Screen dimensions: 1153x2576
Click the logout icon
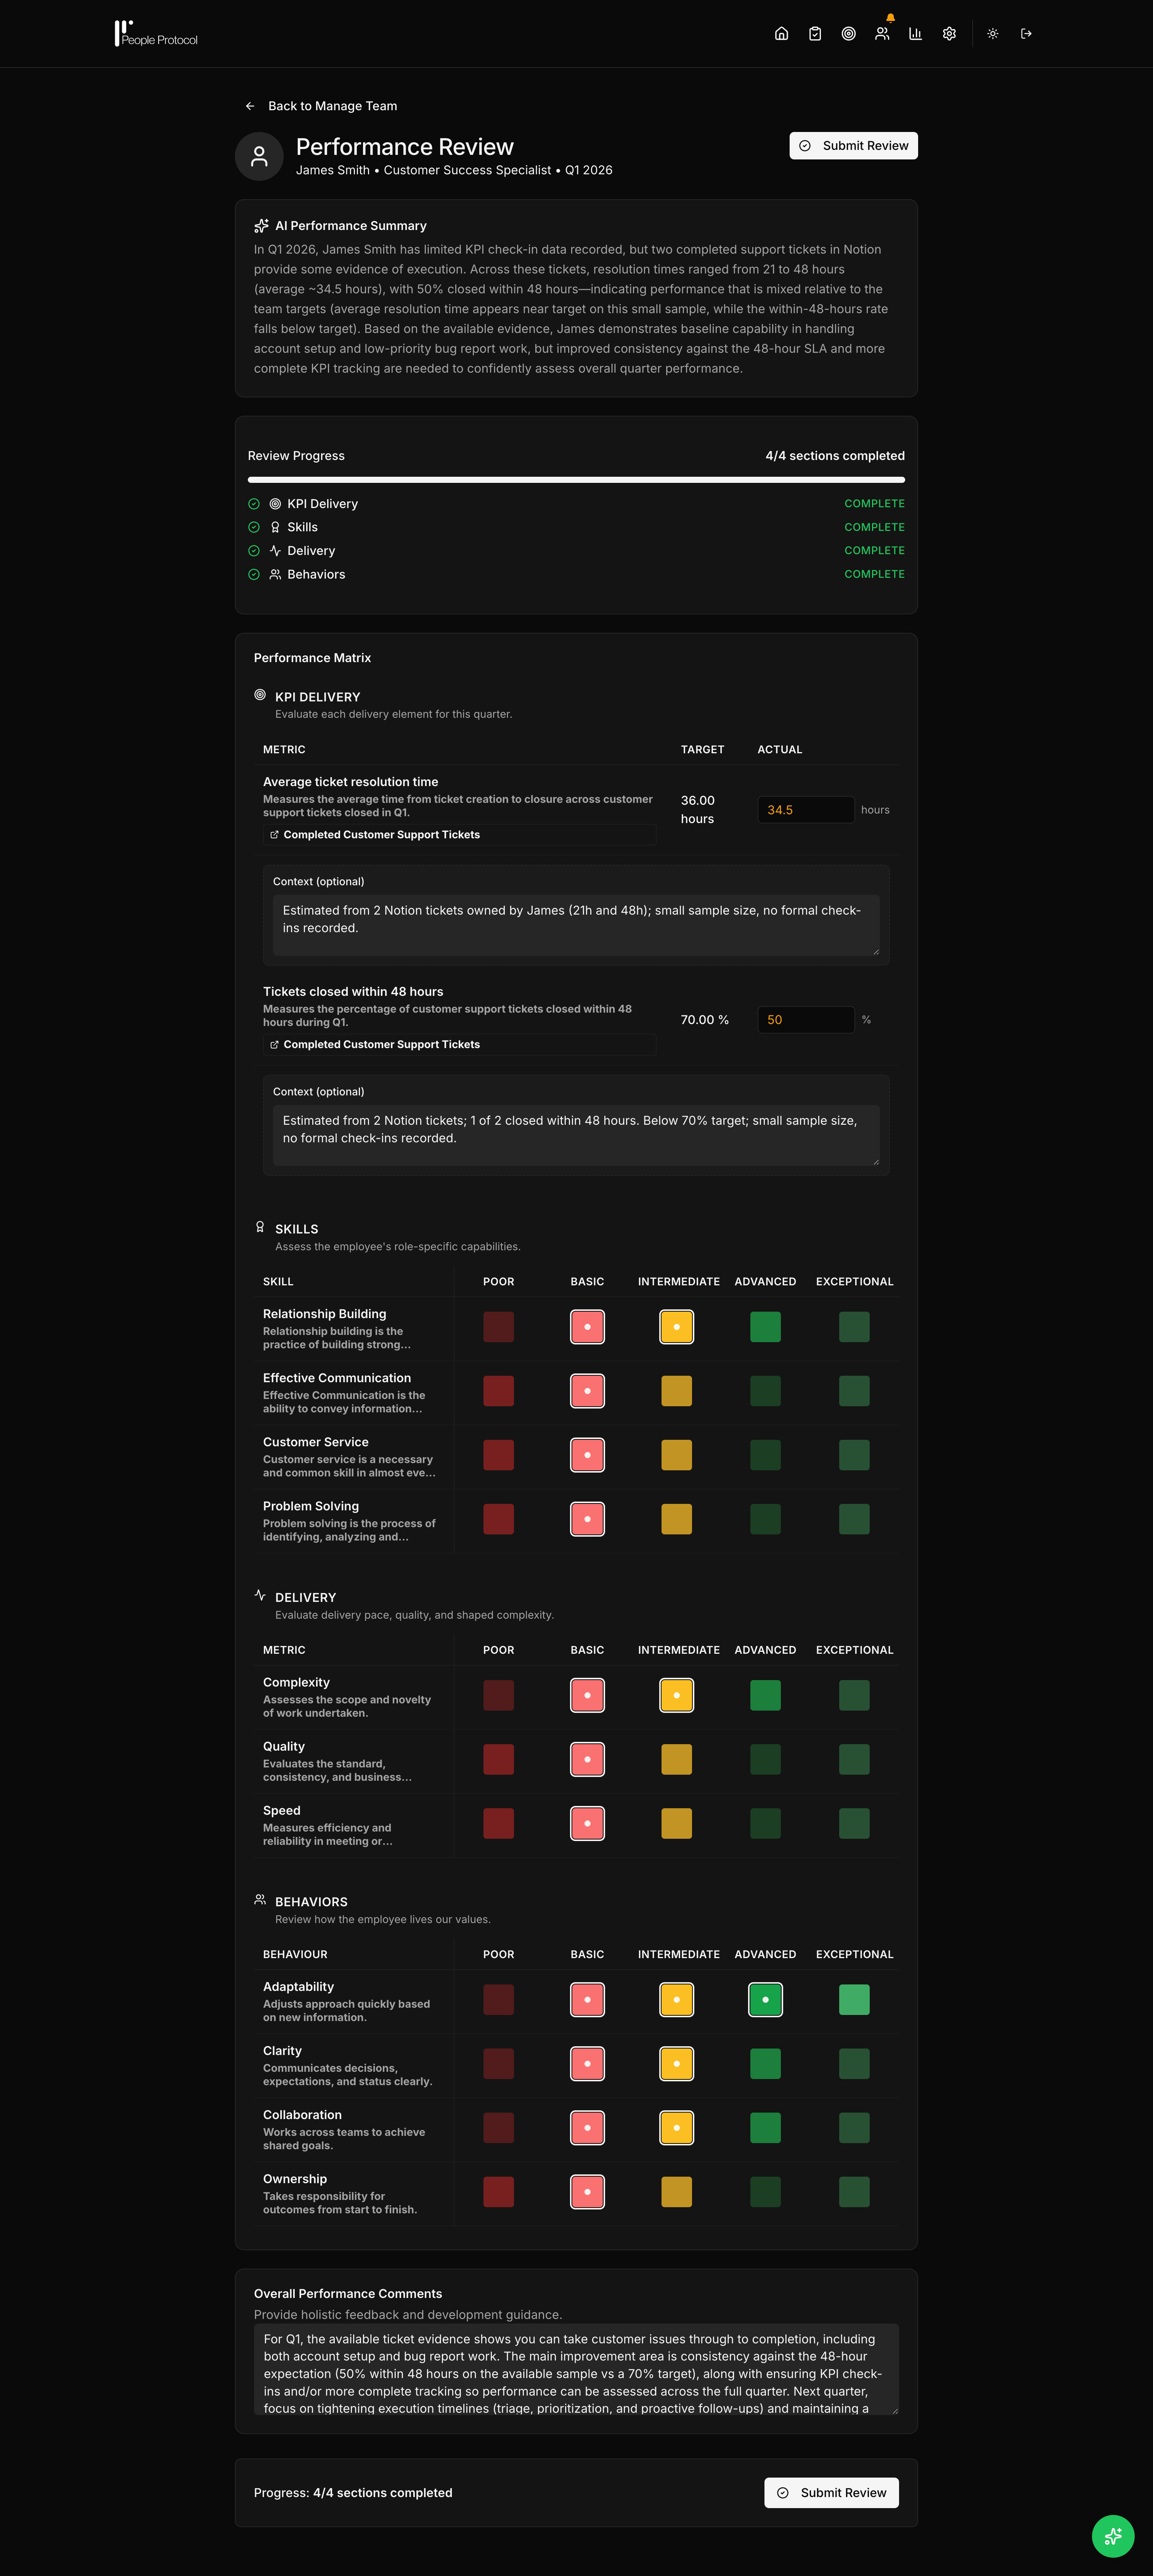1026,33
